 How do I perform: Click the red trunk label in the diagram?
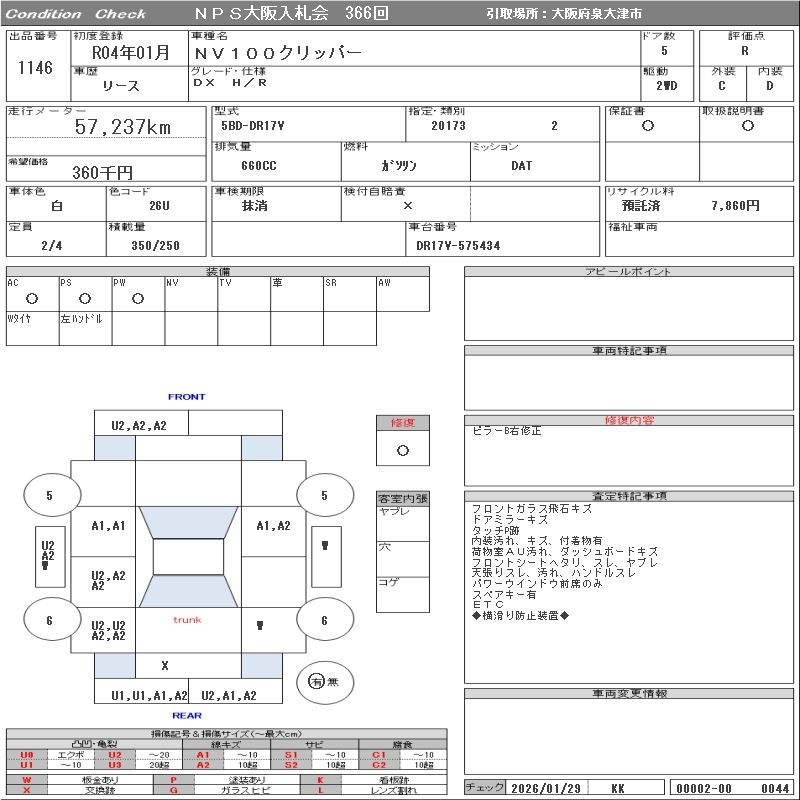pos(187,620)
